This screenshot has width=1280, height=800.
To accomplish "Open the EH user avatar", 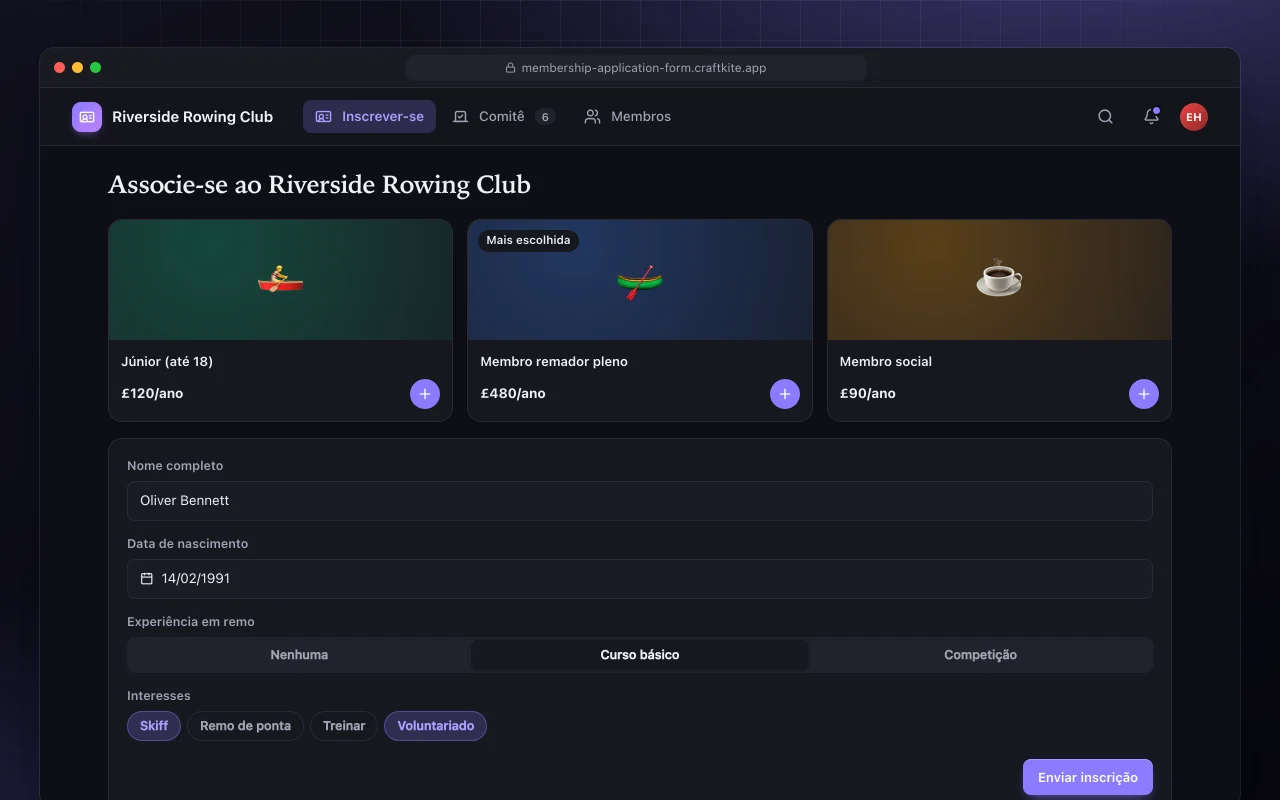I will 1194,117.
